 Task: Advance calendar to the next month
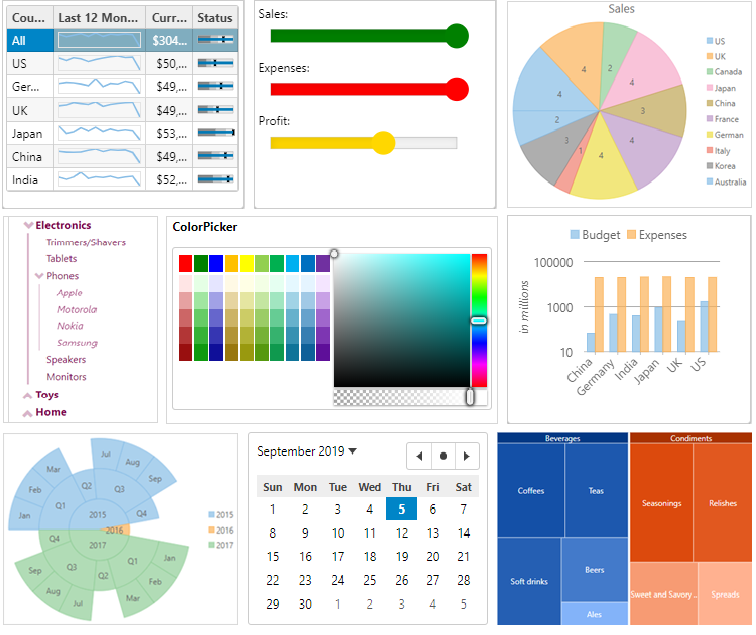point(466,456)
